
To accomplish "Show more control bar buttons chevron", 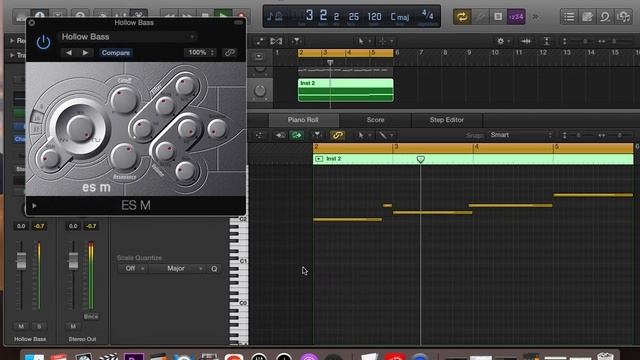I will coord(535,17).
